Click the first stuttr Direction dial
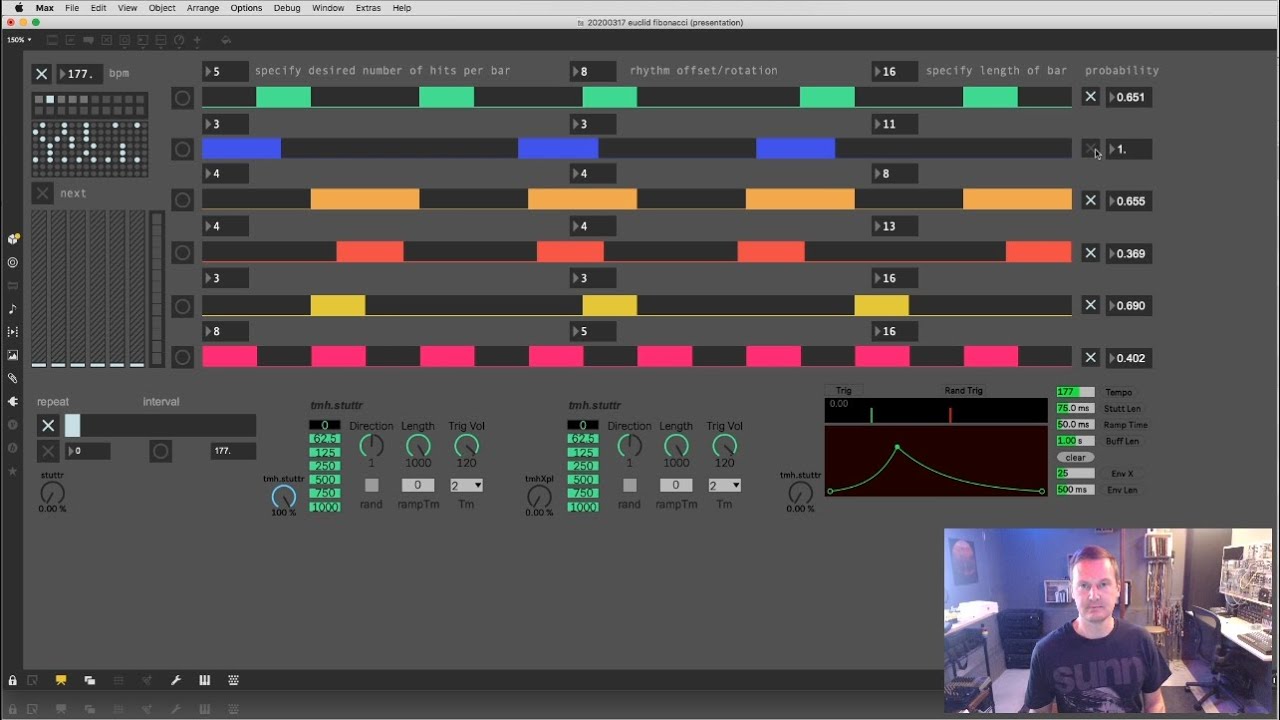1280x720 pixels. tap(371, 445)
